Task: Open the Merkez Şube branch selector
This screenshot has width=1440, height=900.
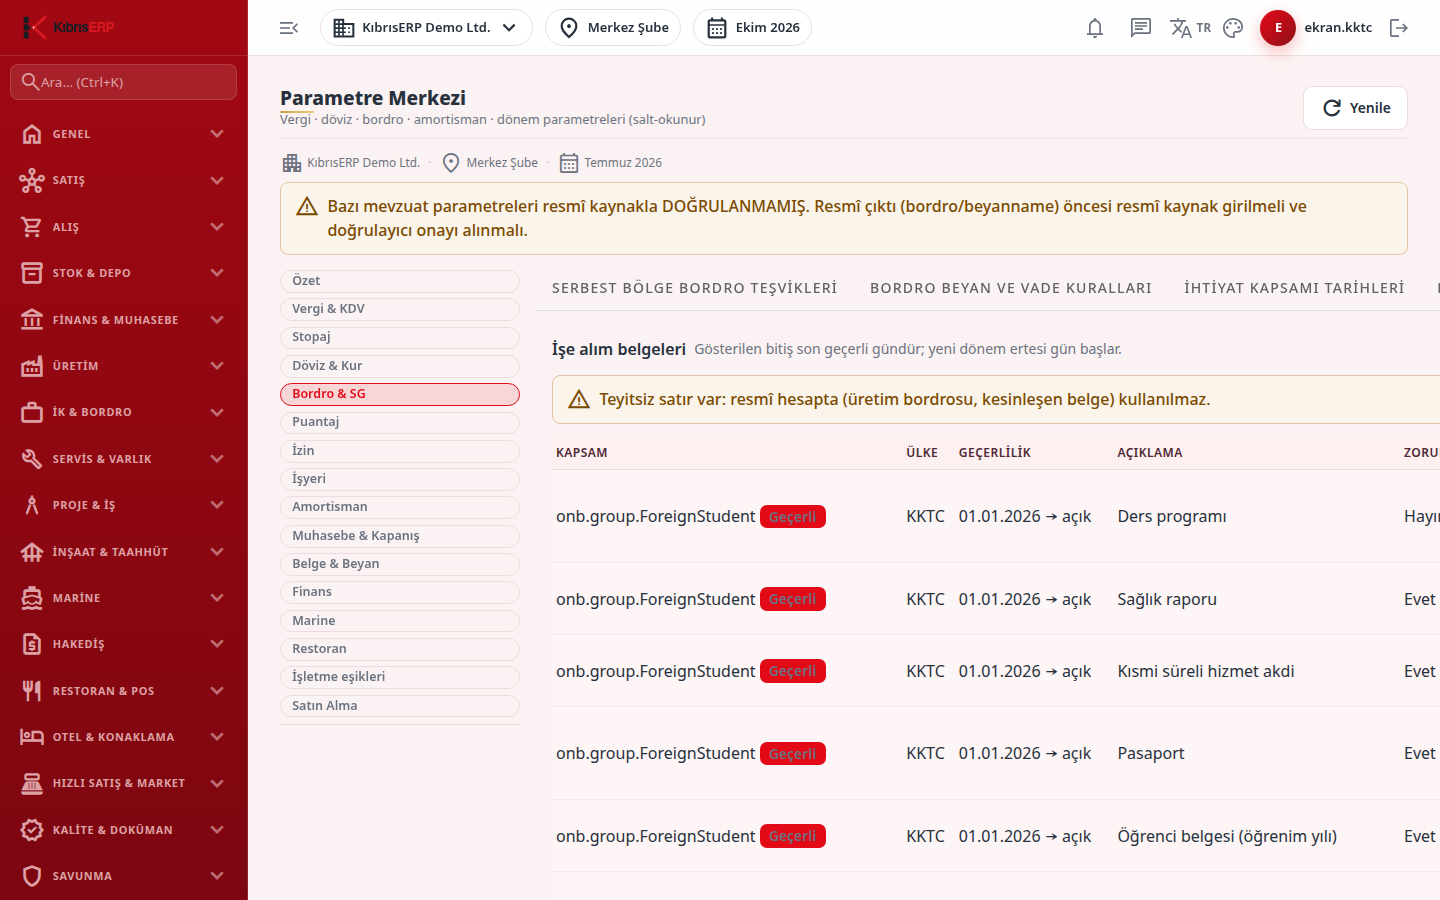Action: tap(613, 28)
